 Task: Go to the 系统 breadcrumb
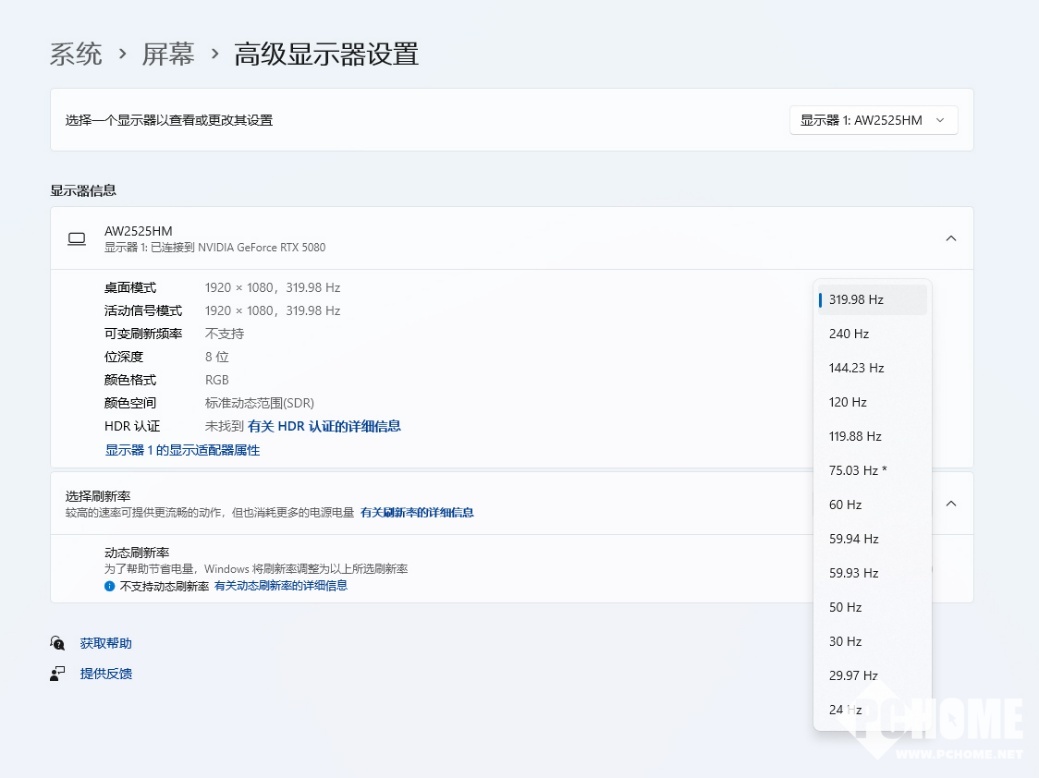tap(76, 54)
